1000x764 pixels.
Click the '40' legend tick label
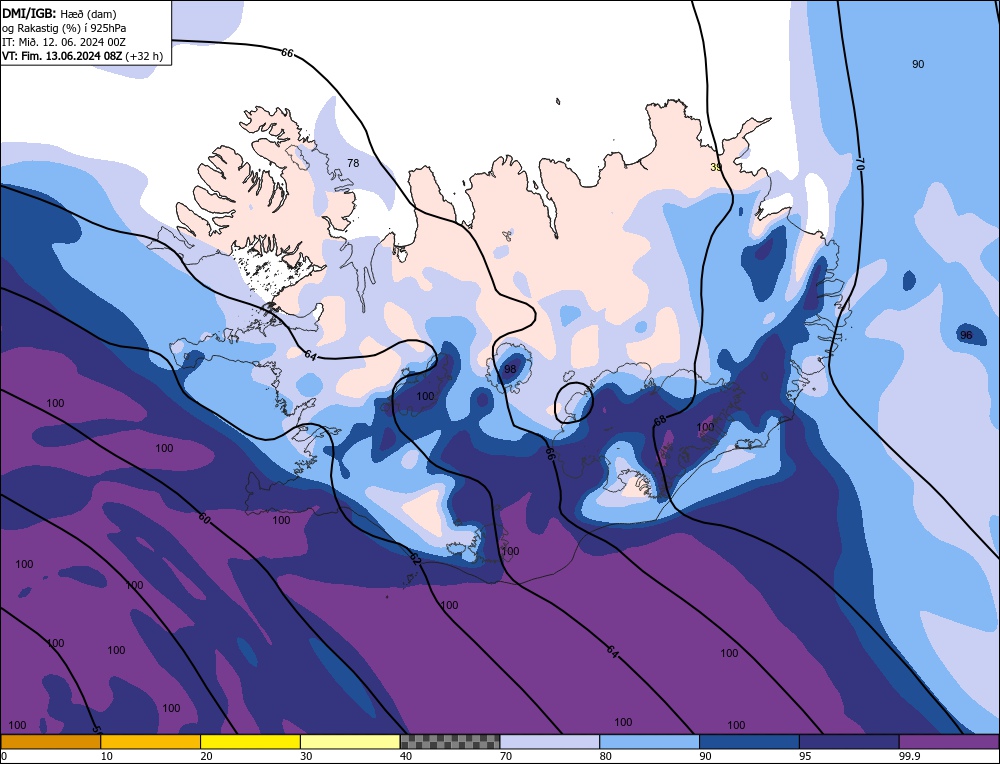point(406,756)
